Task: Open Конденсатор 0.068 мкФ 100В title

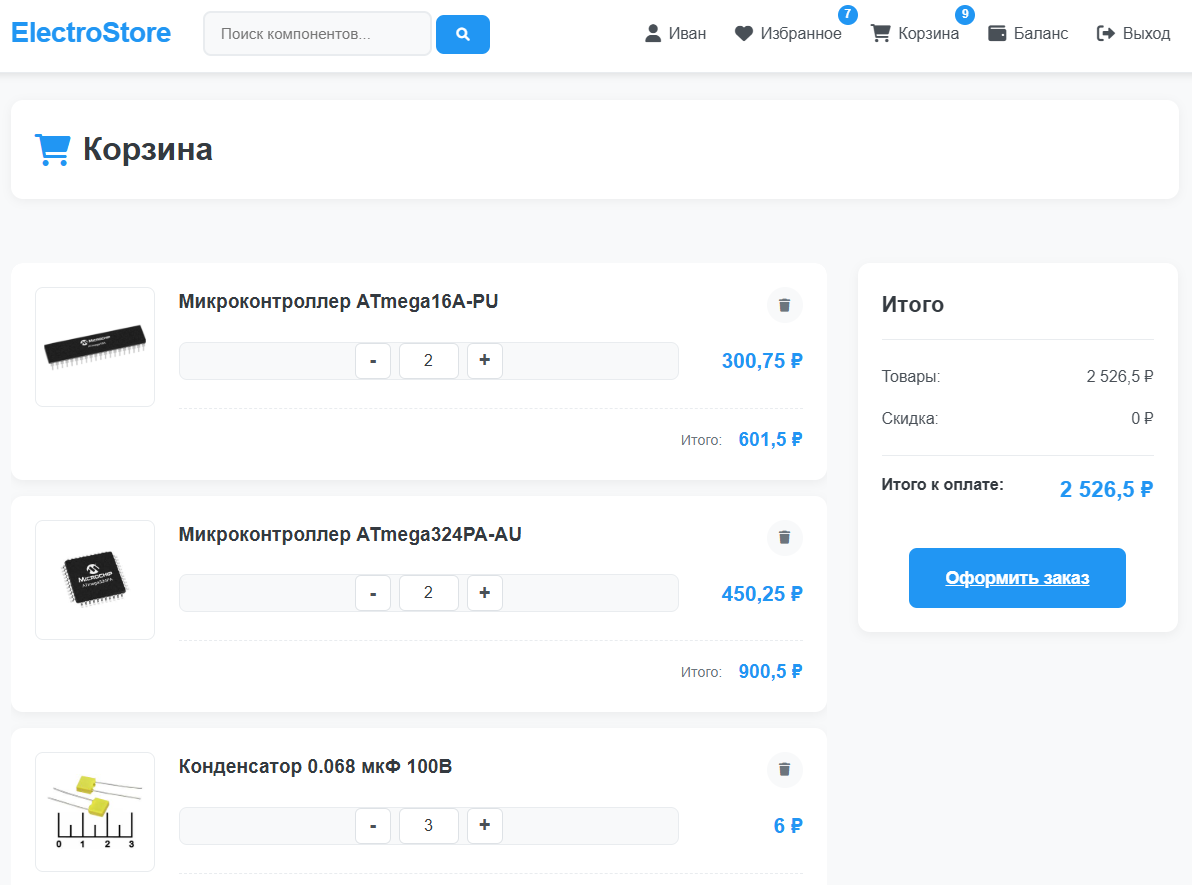Action: pos(315,766)
